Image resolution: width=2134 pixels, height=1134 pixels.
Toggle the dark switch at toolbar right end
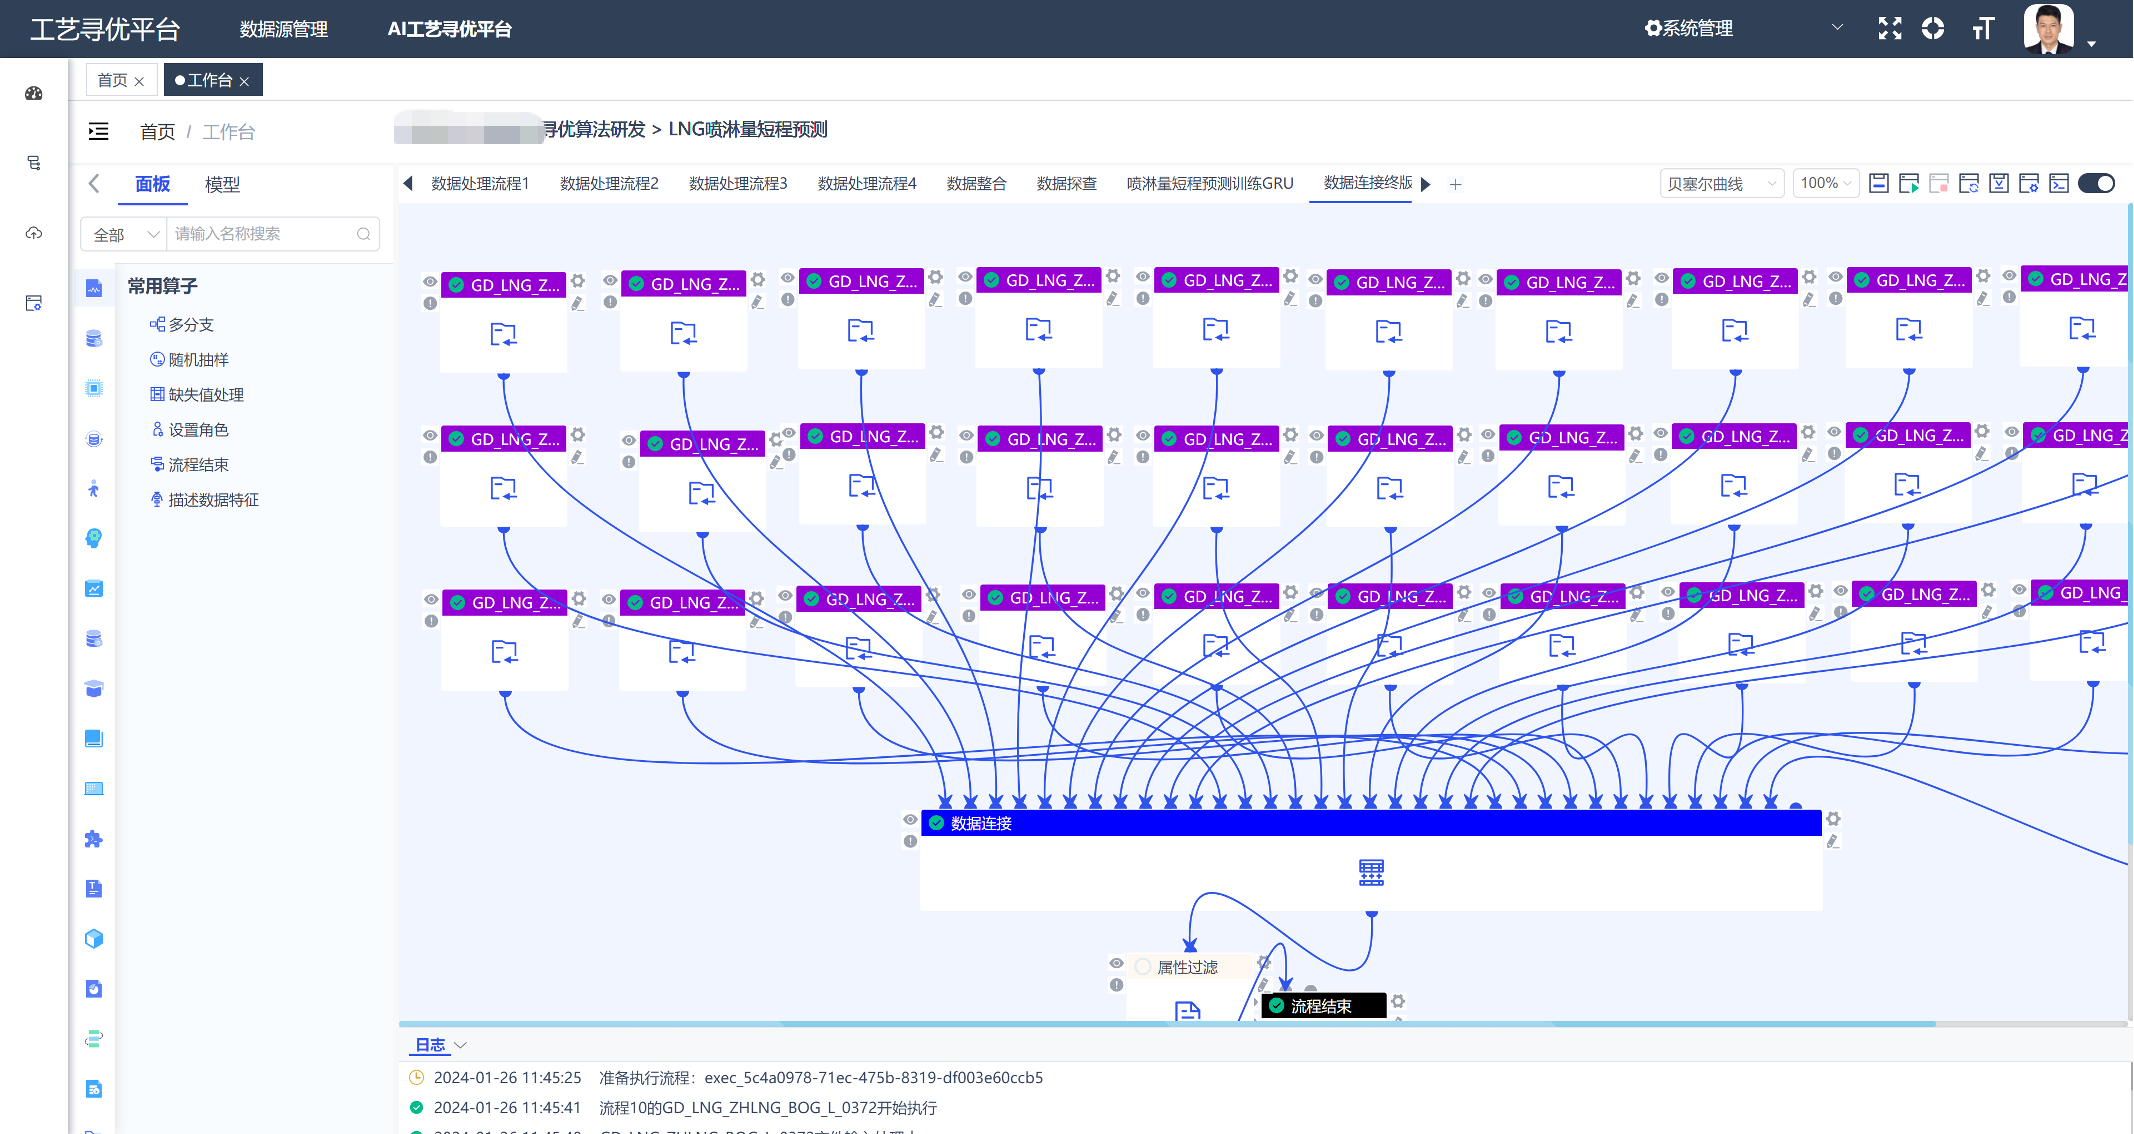2096,183
